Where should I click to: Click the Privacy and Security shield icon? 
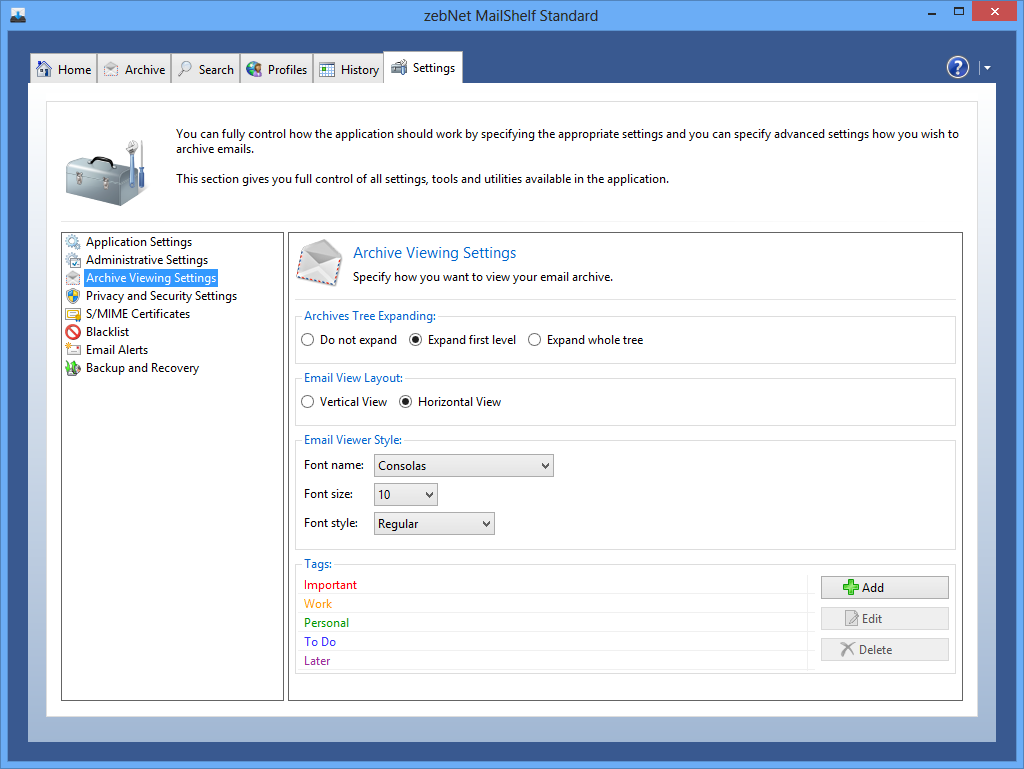73,296
